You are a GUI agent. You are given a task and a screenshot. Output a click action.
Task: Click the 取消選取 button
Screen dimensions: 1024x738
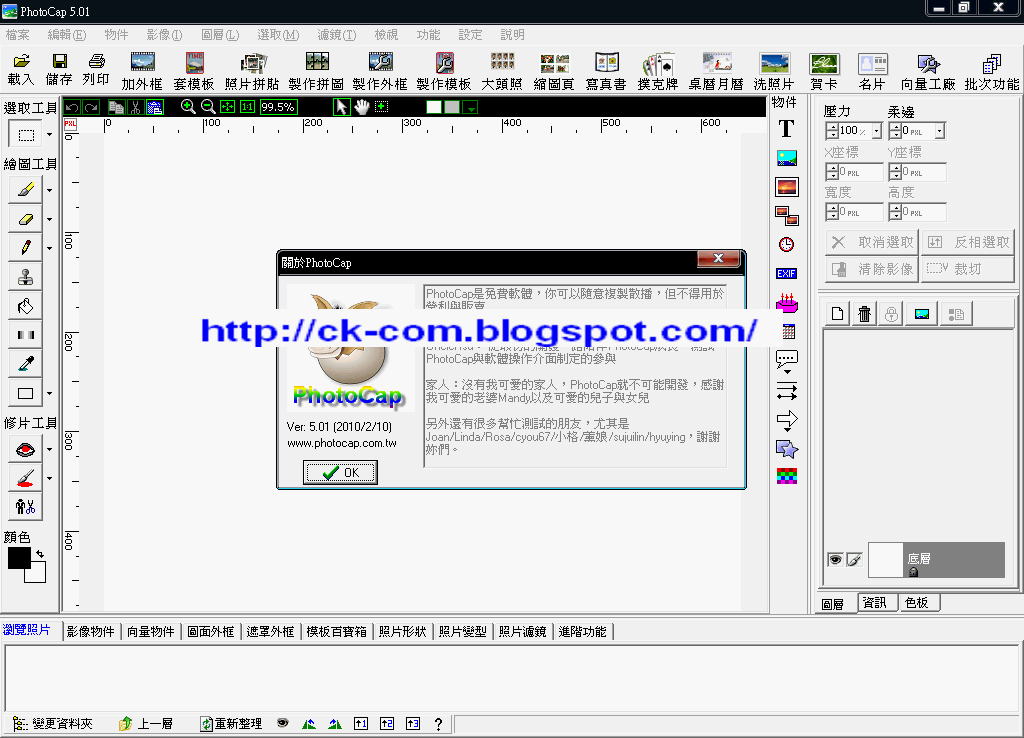tap(872, 242)
